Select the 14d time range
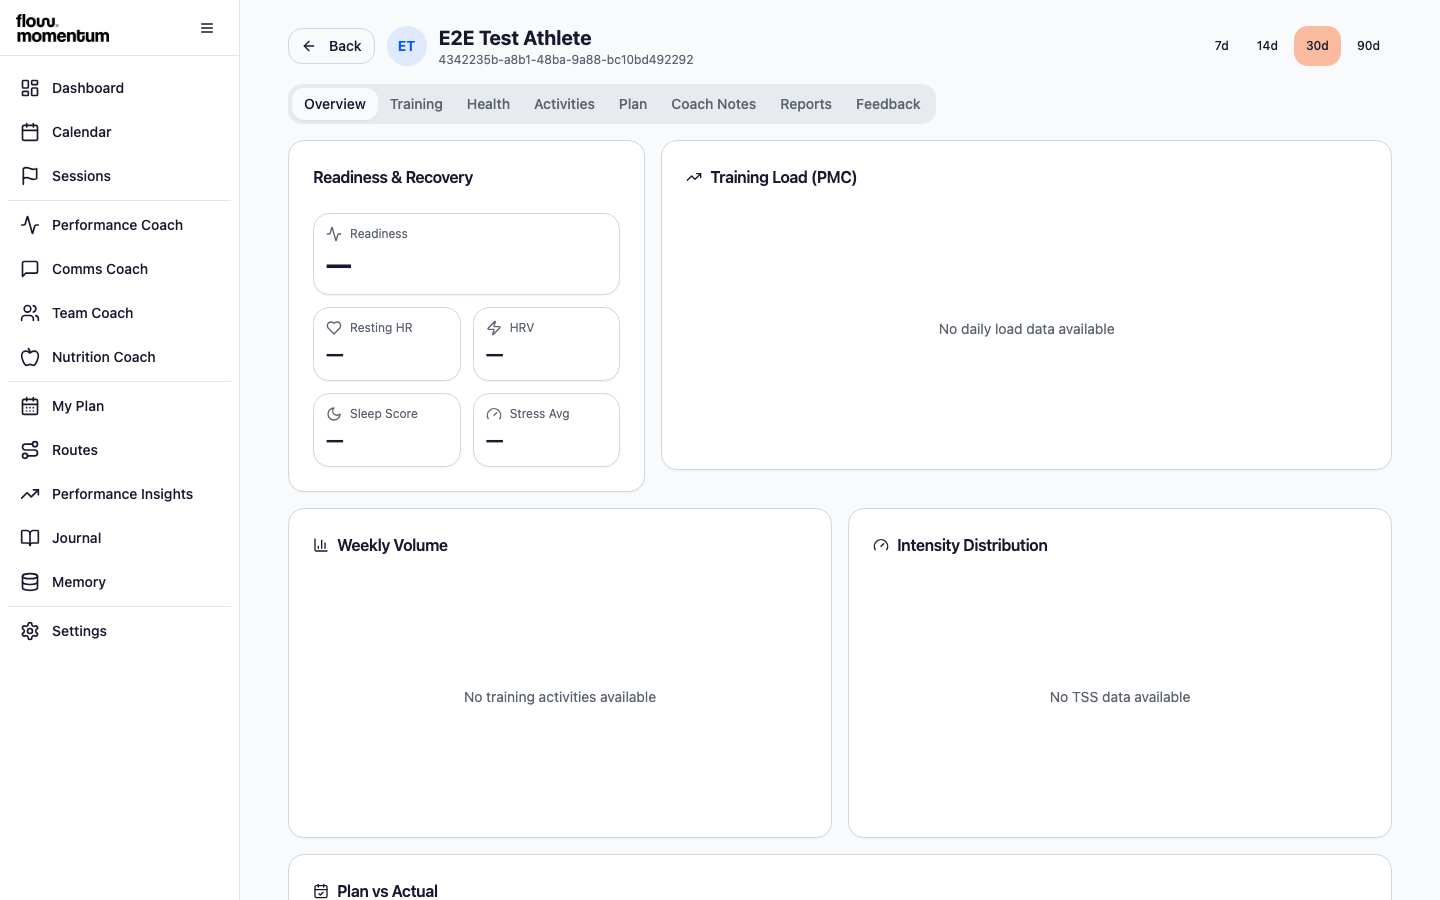Image resolution: width=1440 pixels, height=900 pixels. (1267, 46)
